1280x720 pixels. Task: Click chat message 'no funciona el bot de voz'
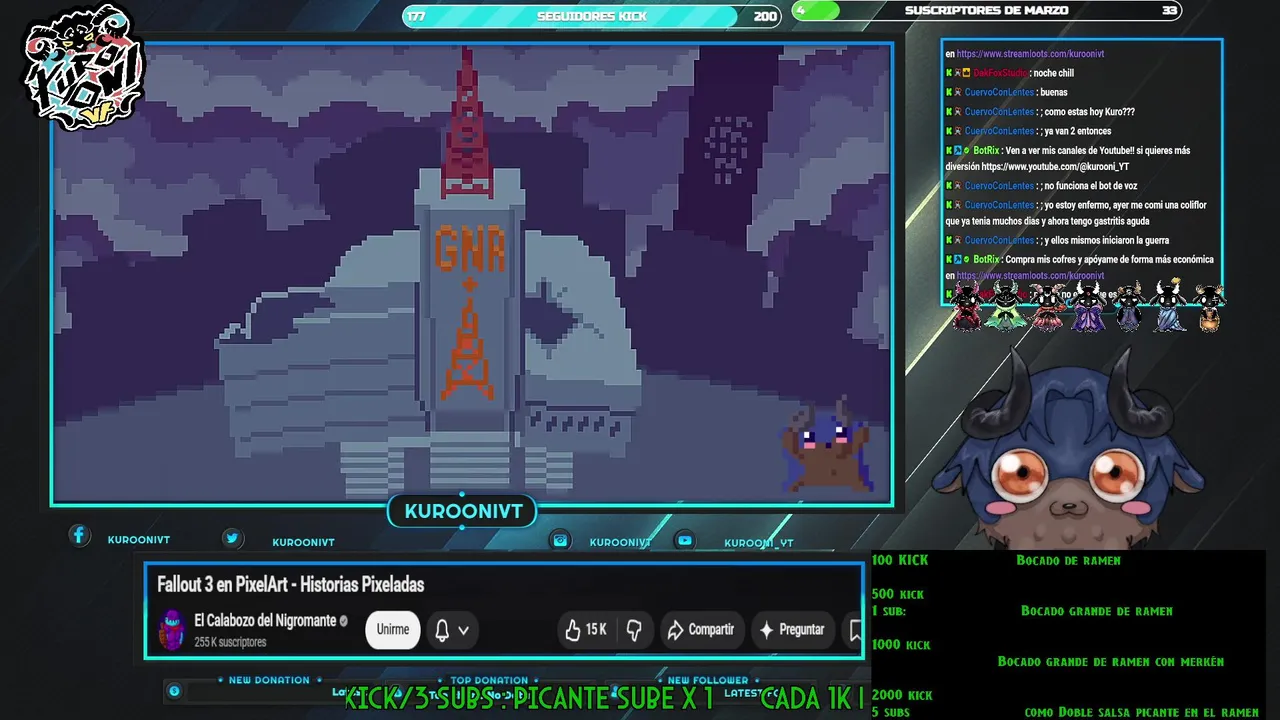tap(1091, 186)
